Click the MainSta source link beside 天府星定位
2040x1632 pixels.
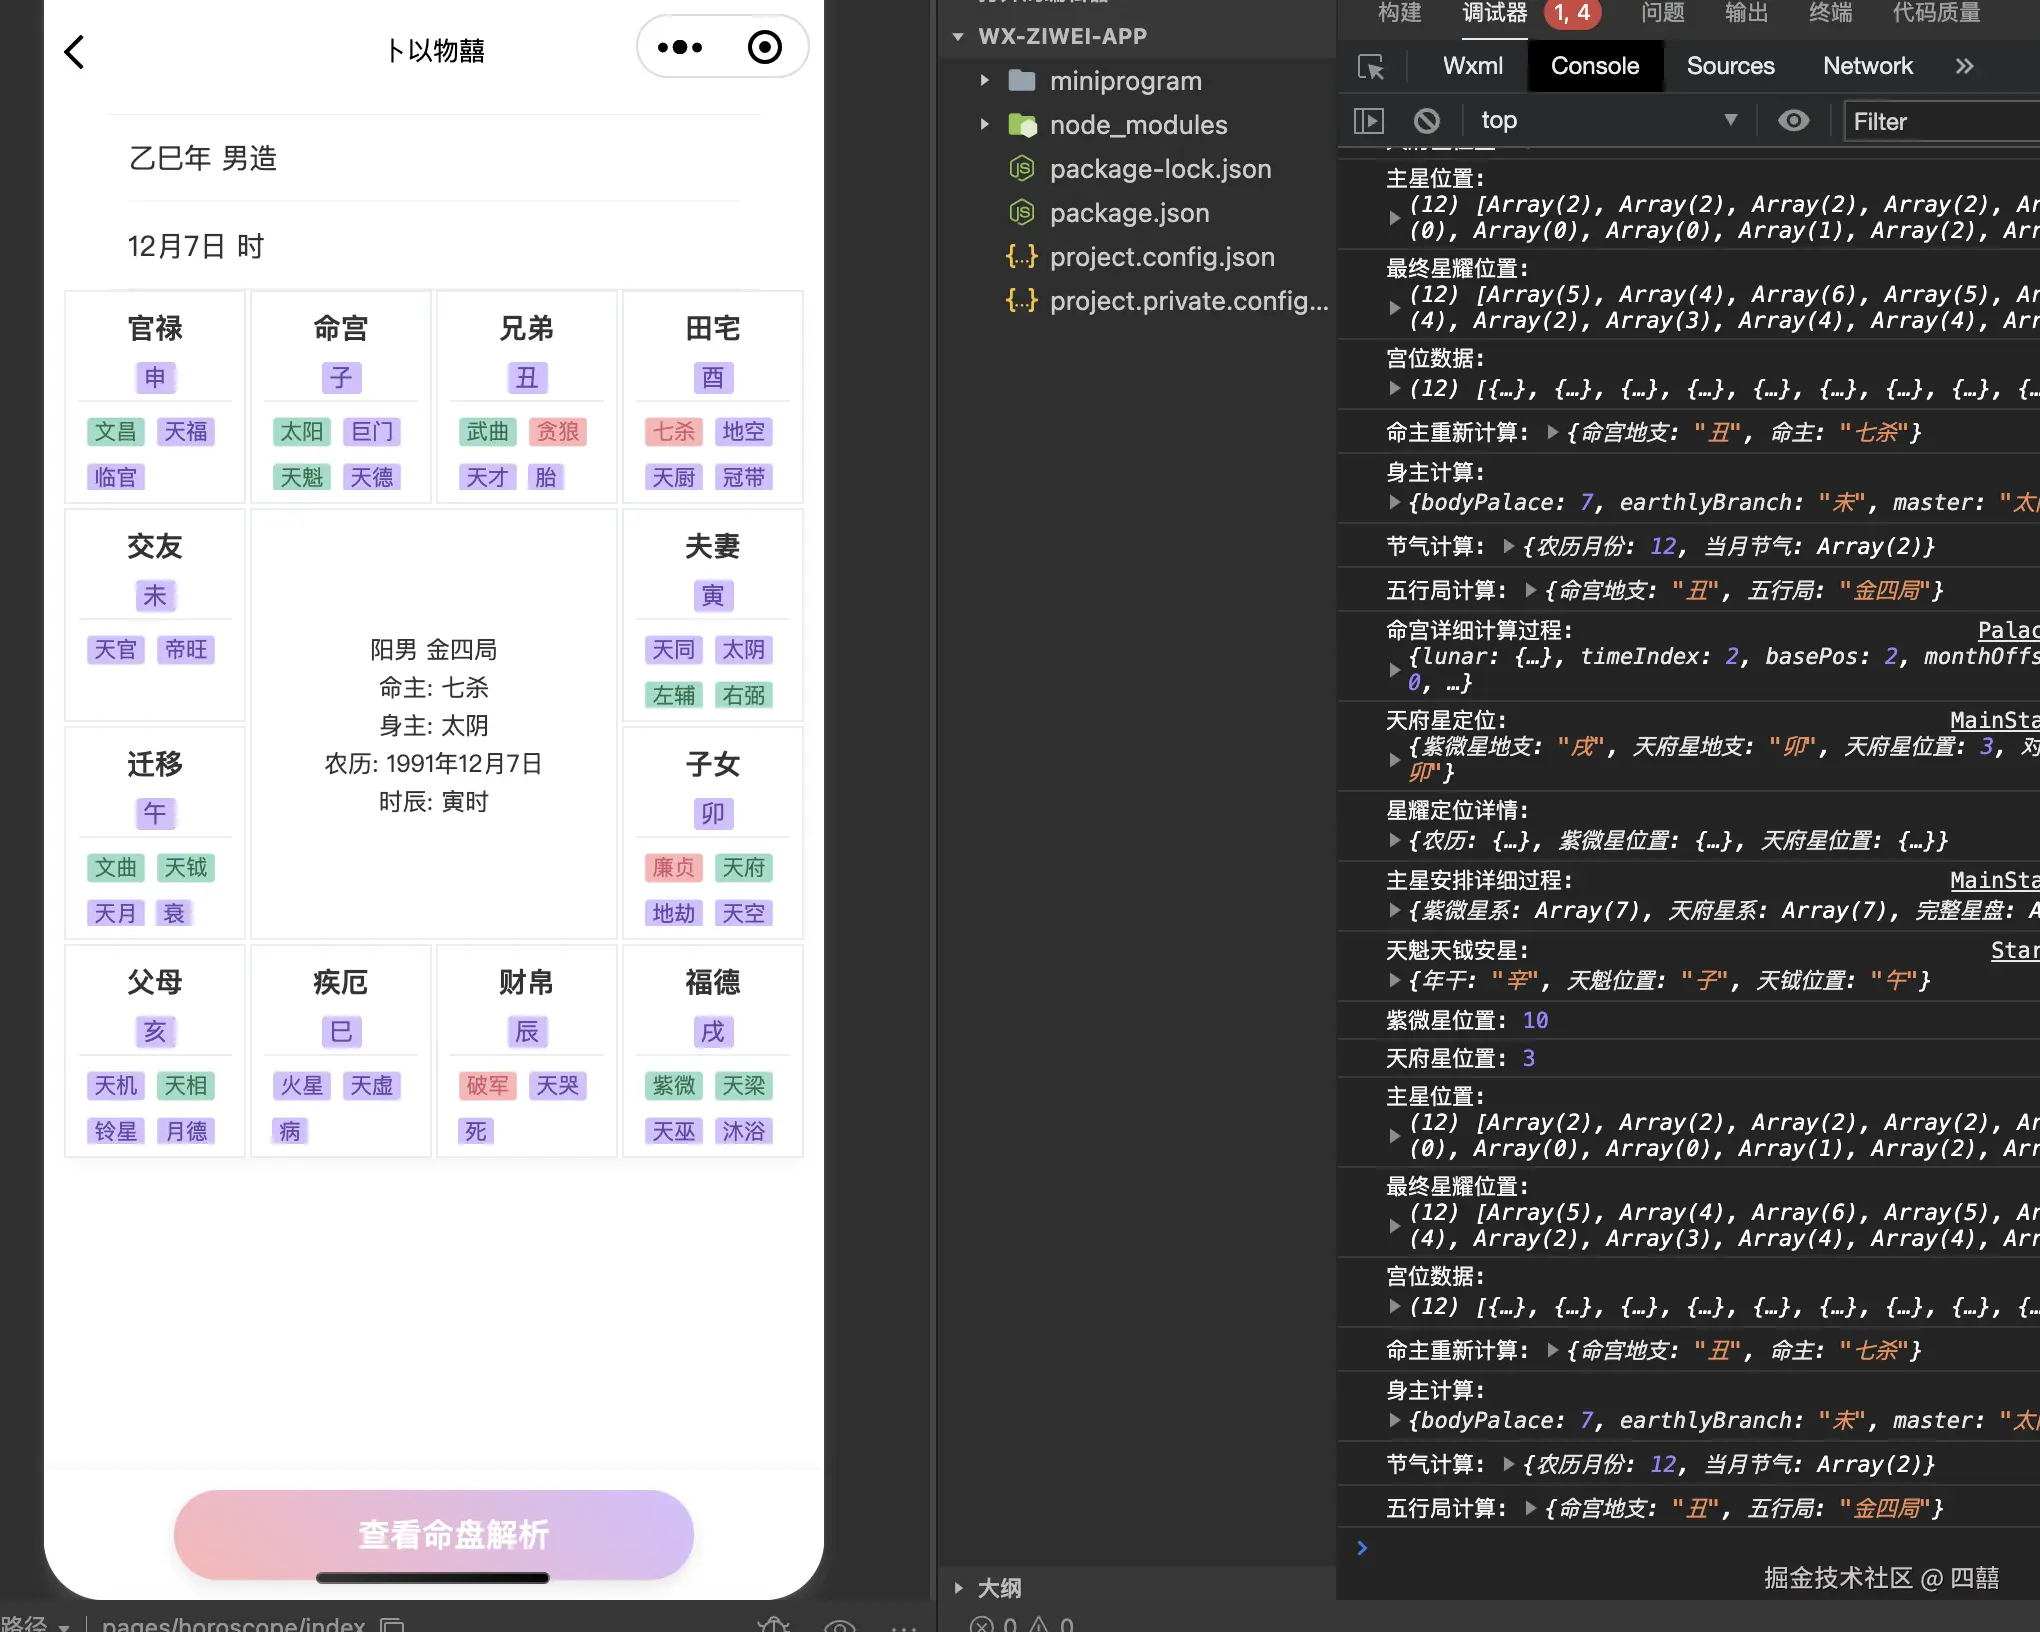pos(1994,720)
